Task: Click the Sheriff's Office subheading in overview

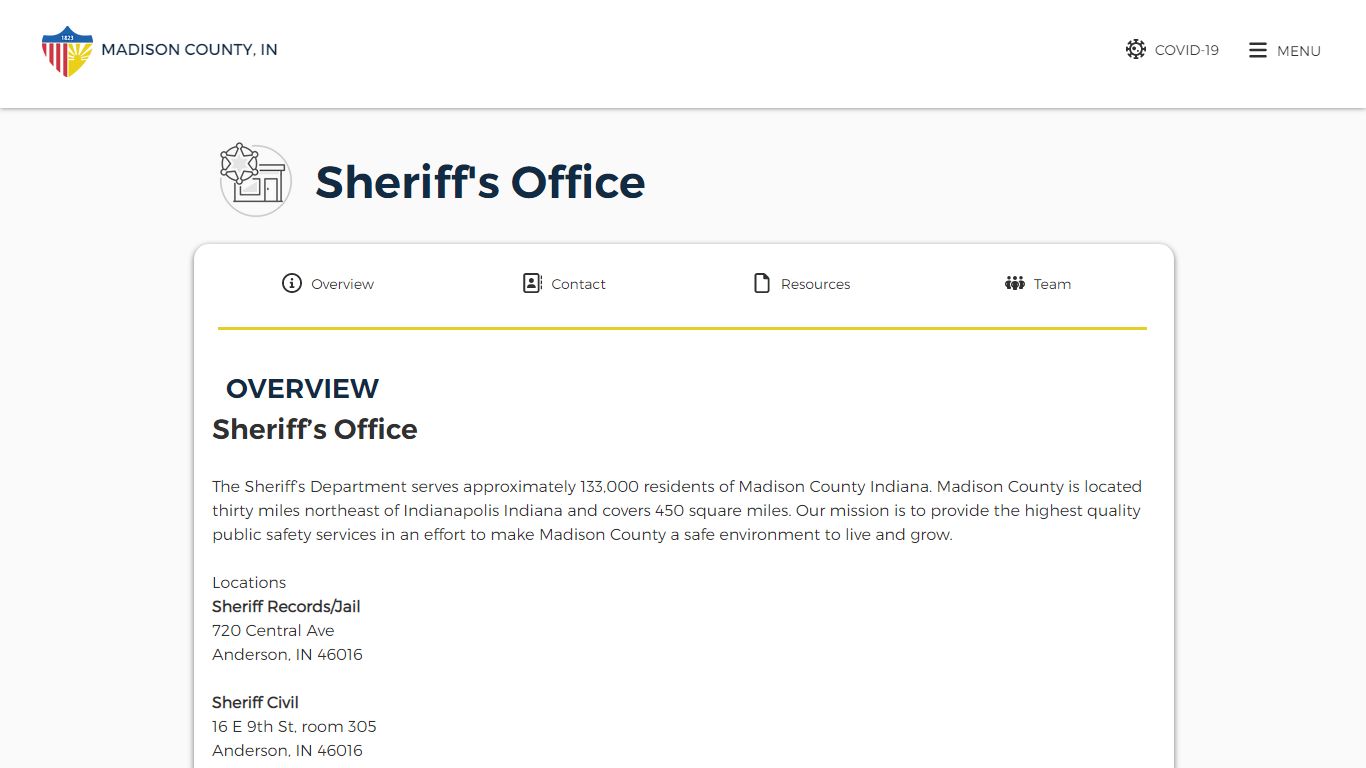Action: 315,429
